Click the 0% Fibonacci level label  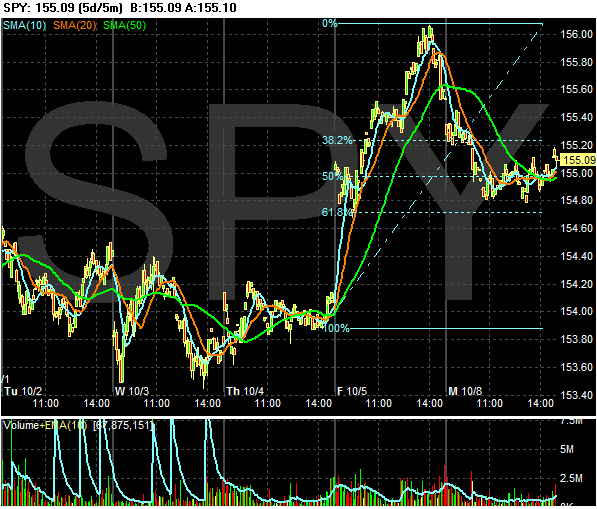(x=330, y=23)
